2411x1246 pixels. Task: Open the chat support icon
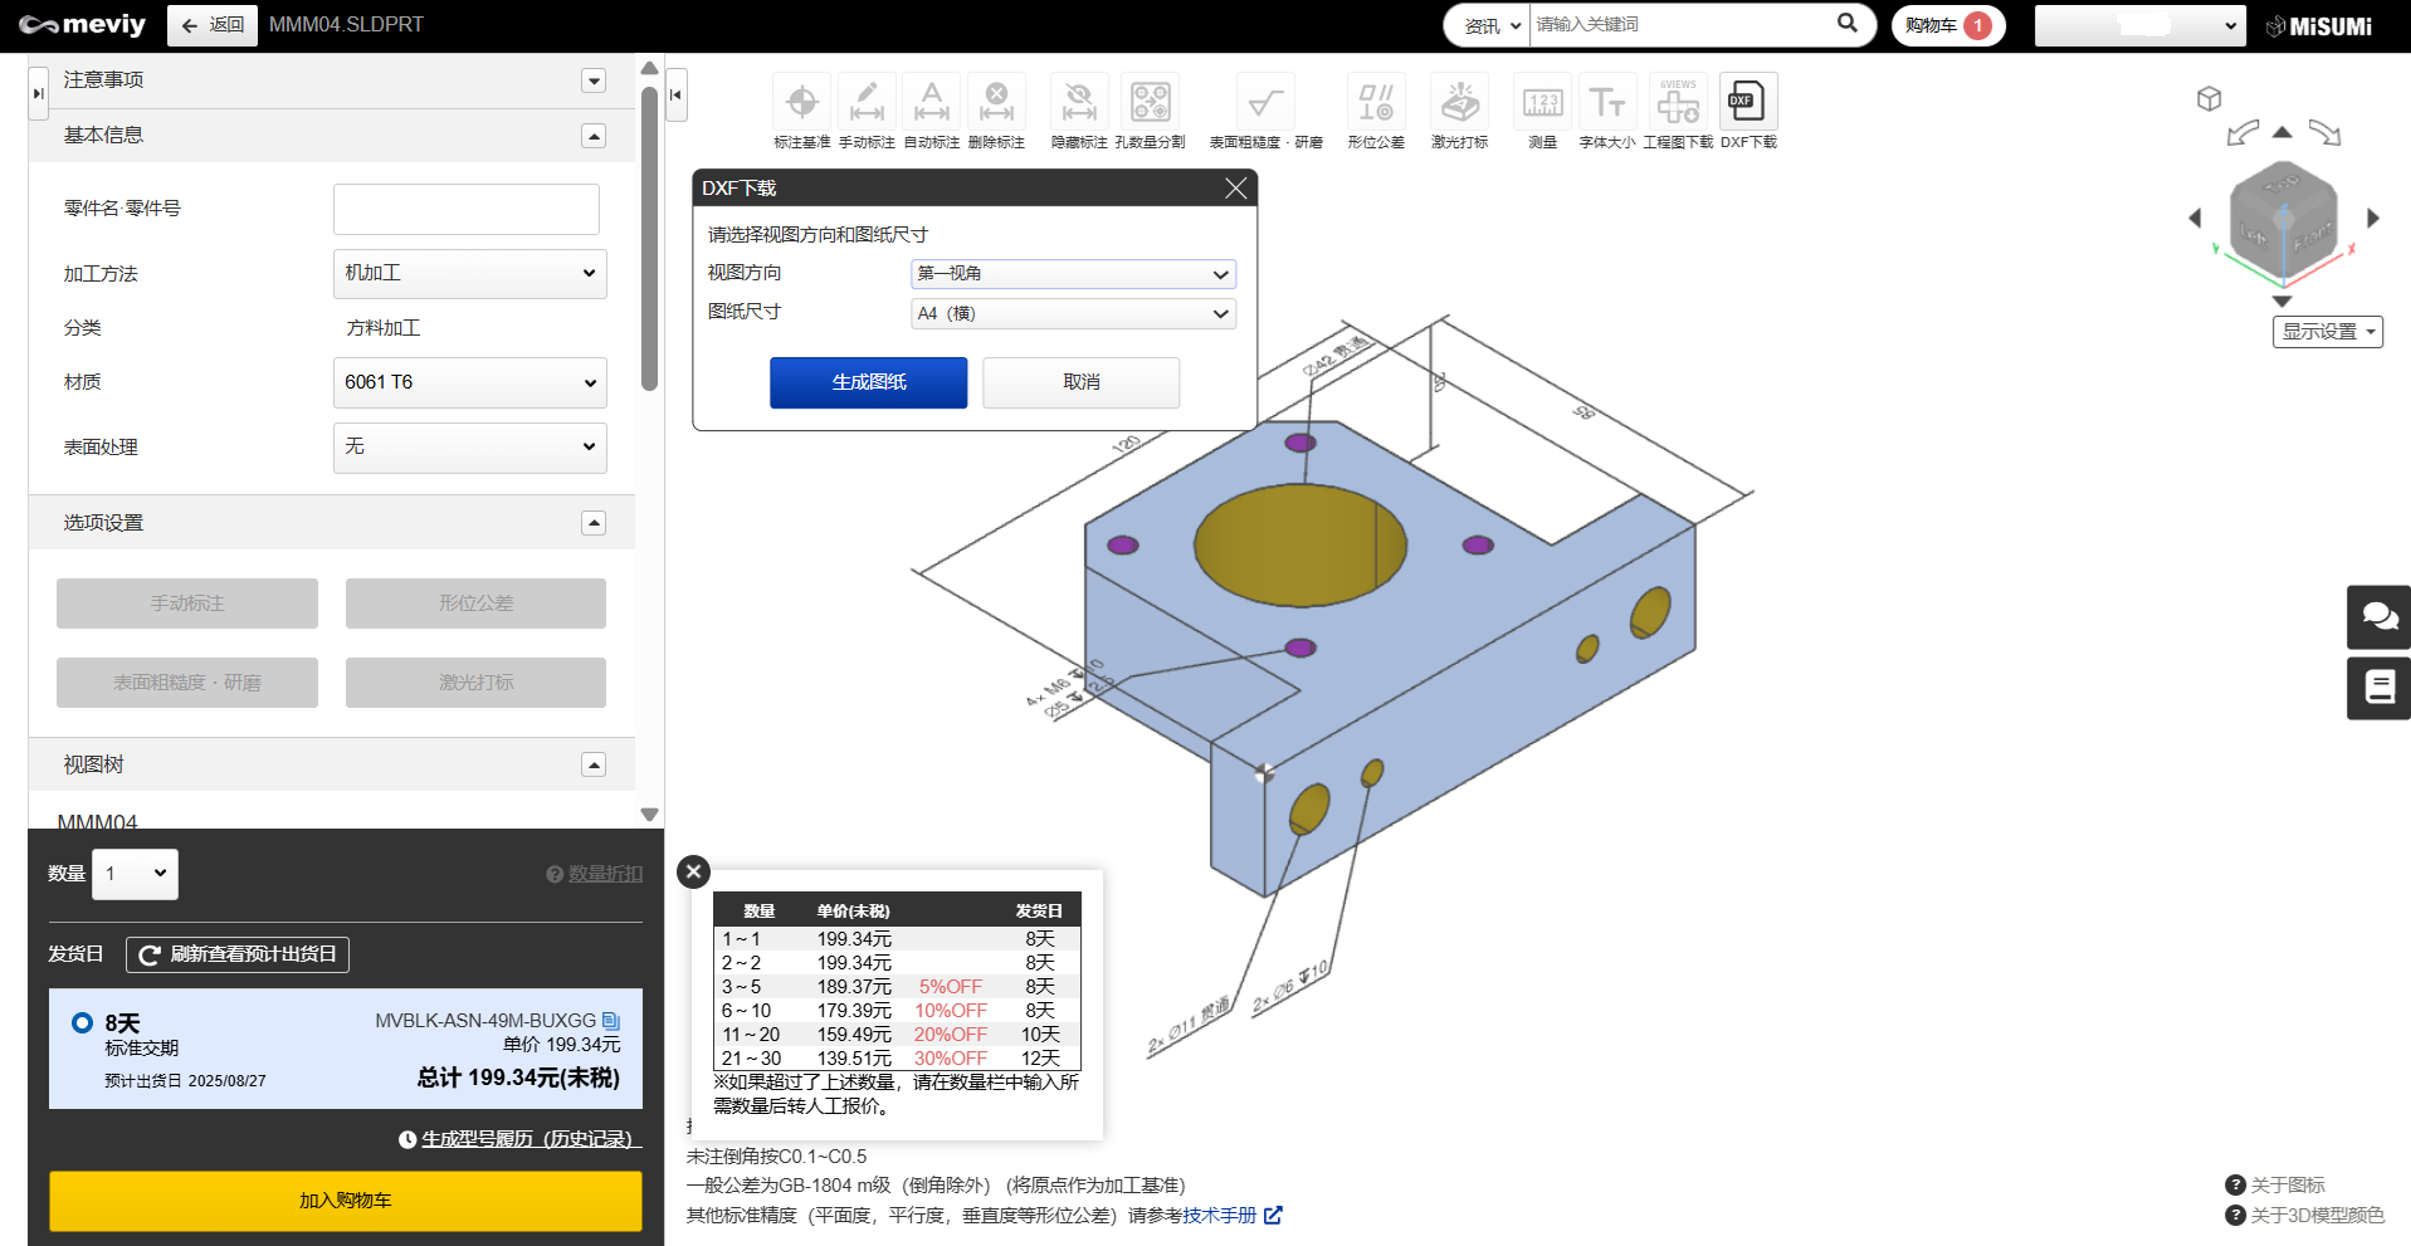(2378, 617)
